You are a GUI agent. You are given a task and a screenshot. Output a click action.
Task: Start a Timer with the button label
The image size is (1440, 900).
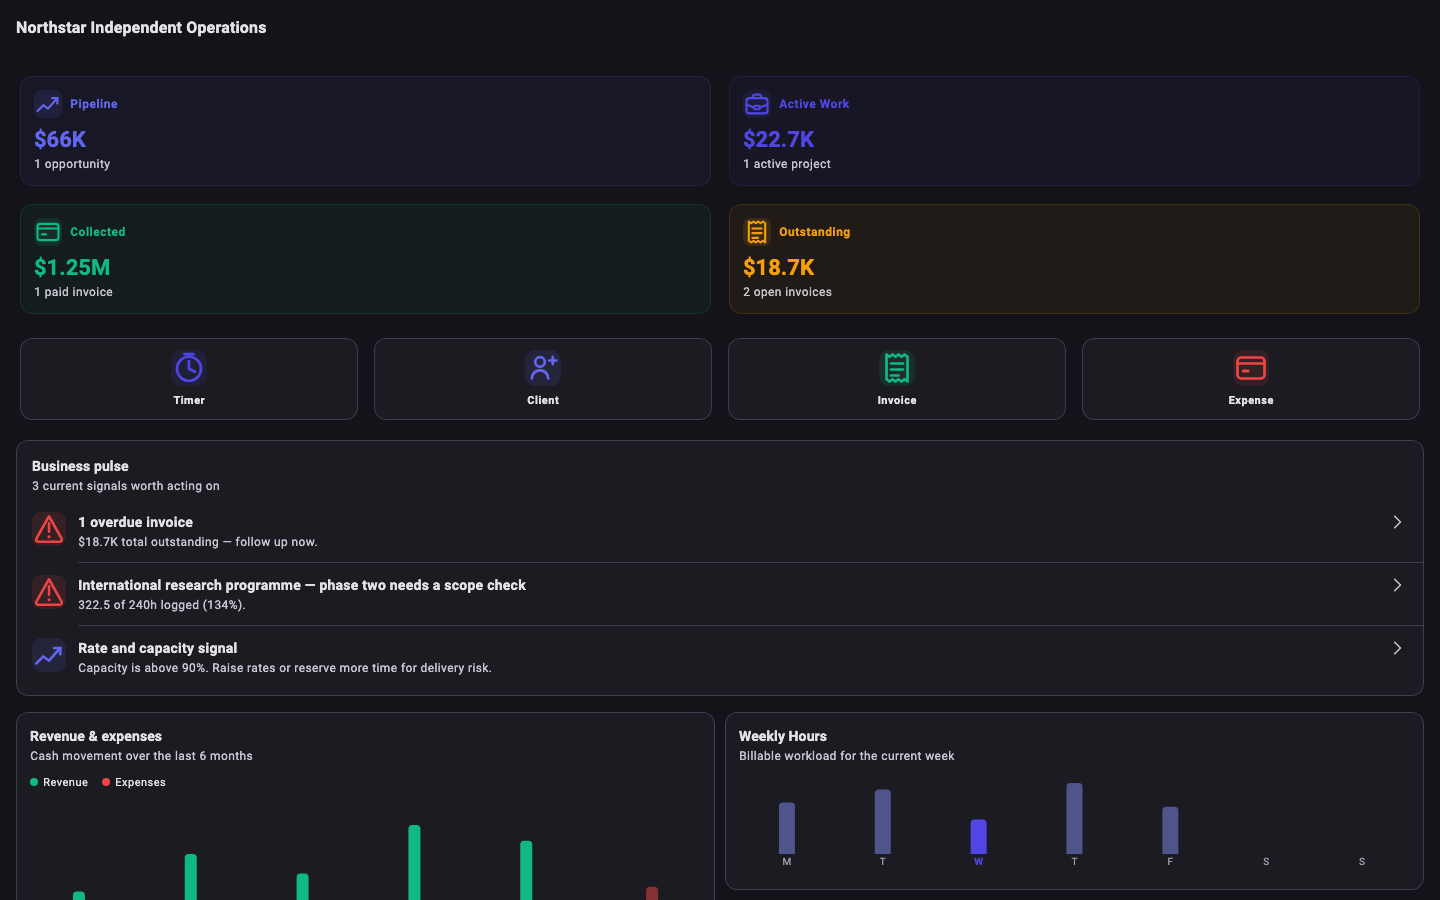point(189,400)
